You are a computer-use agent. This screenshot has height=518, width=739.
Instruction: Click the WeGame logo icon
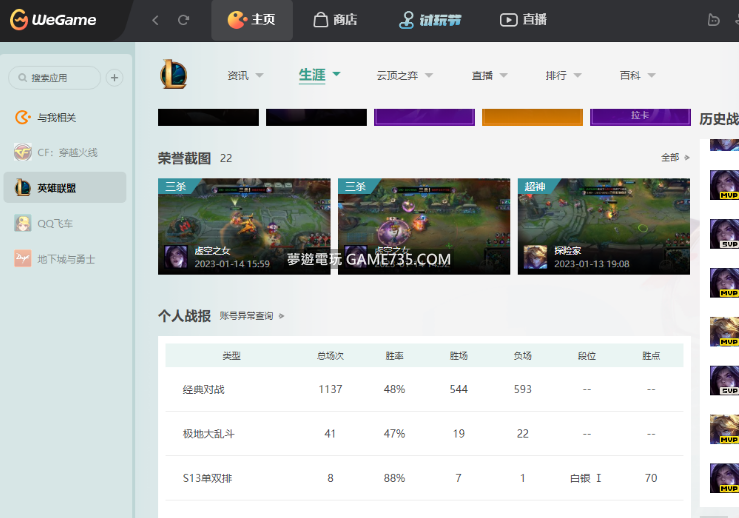pos(18,19)
